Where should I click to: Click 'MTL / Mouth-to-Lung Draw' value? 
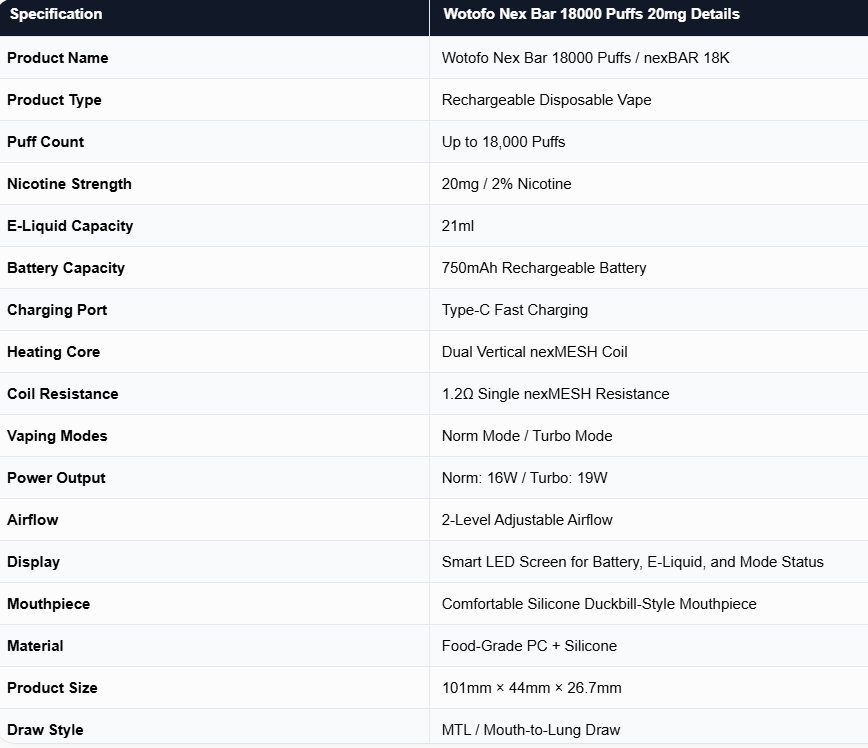click(531, 730)
